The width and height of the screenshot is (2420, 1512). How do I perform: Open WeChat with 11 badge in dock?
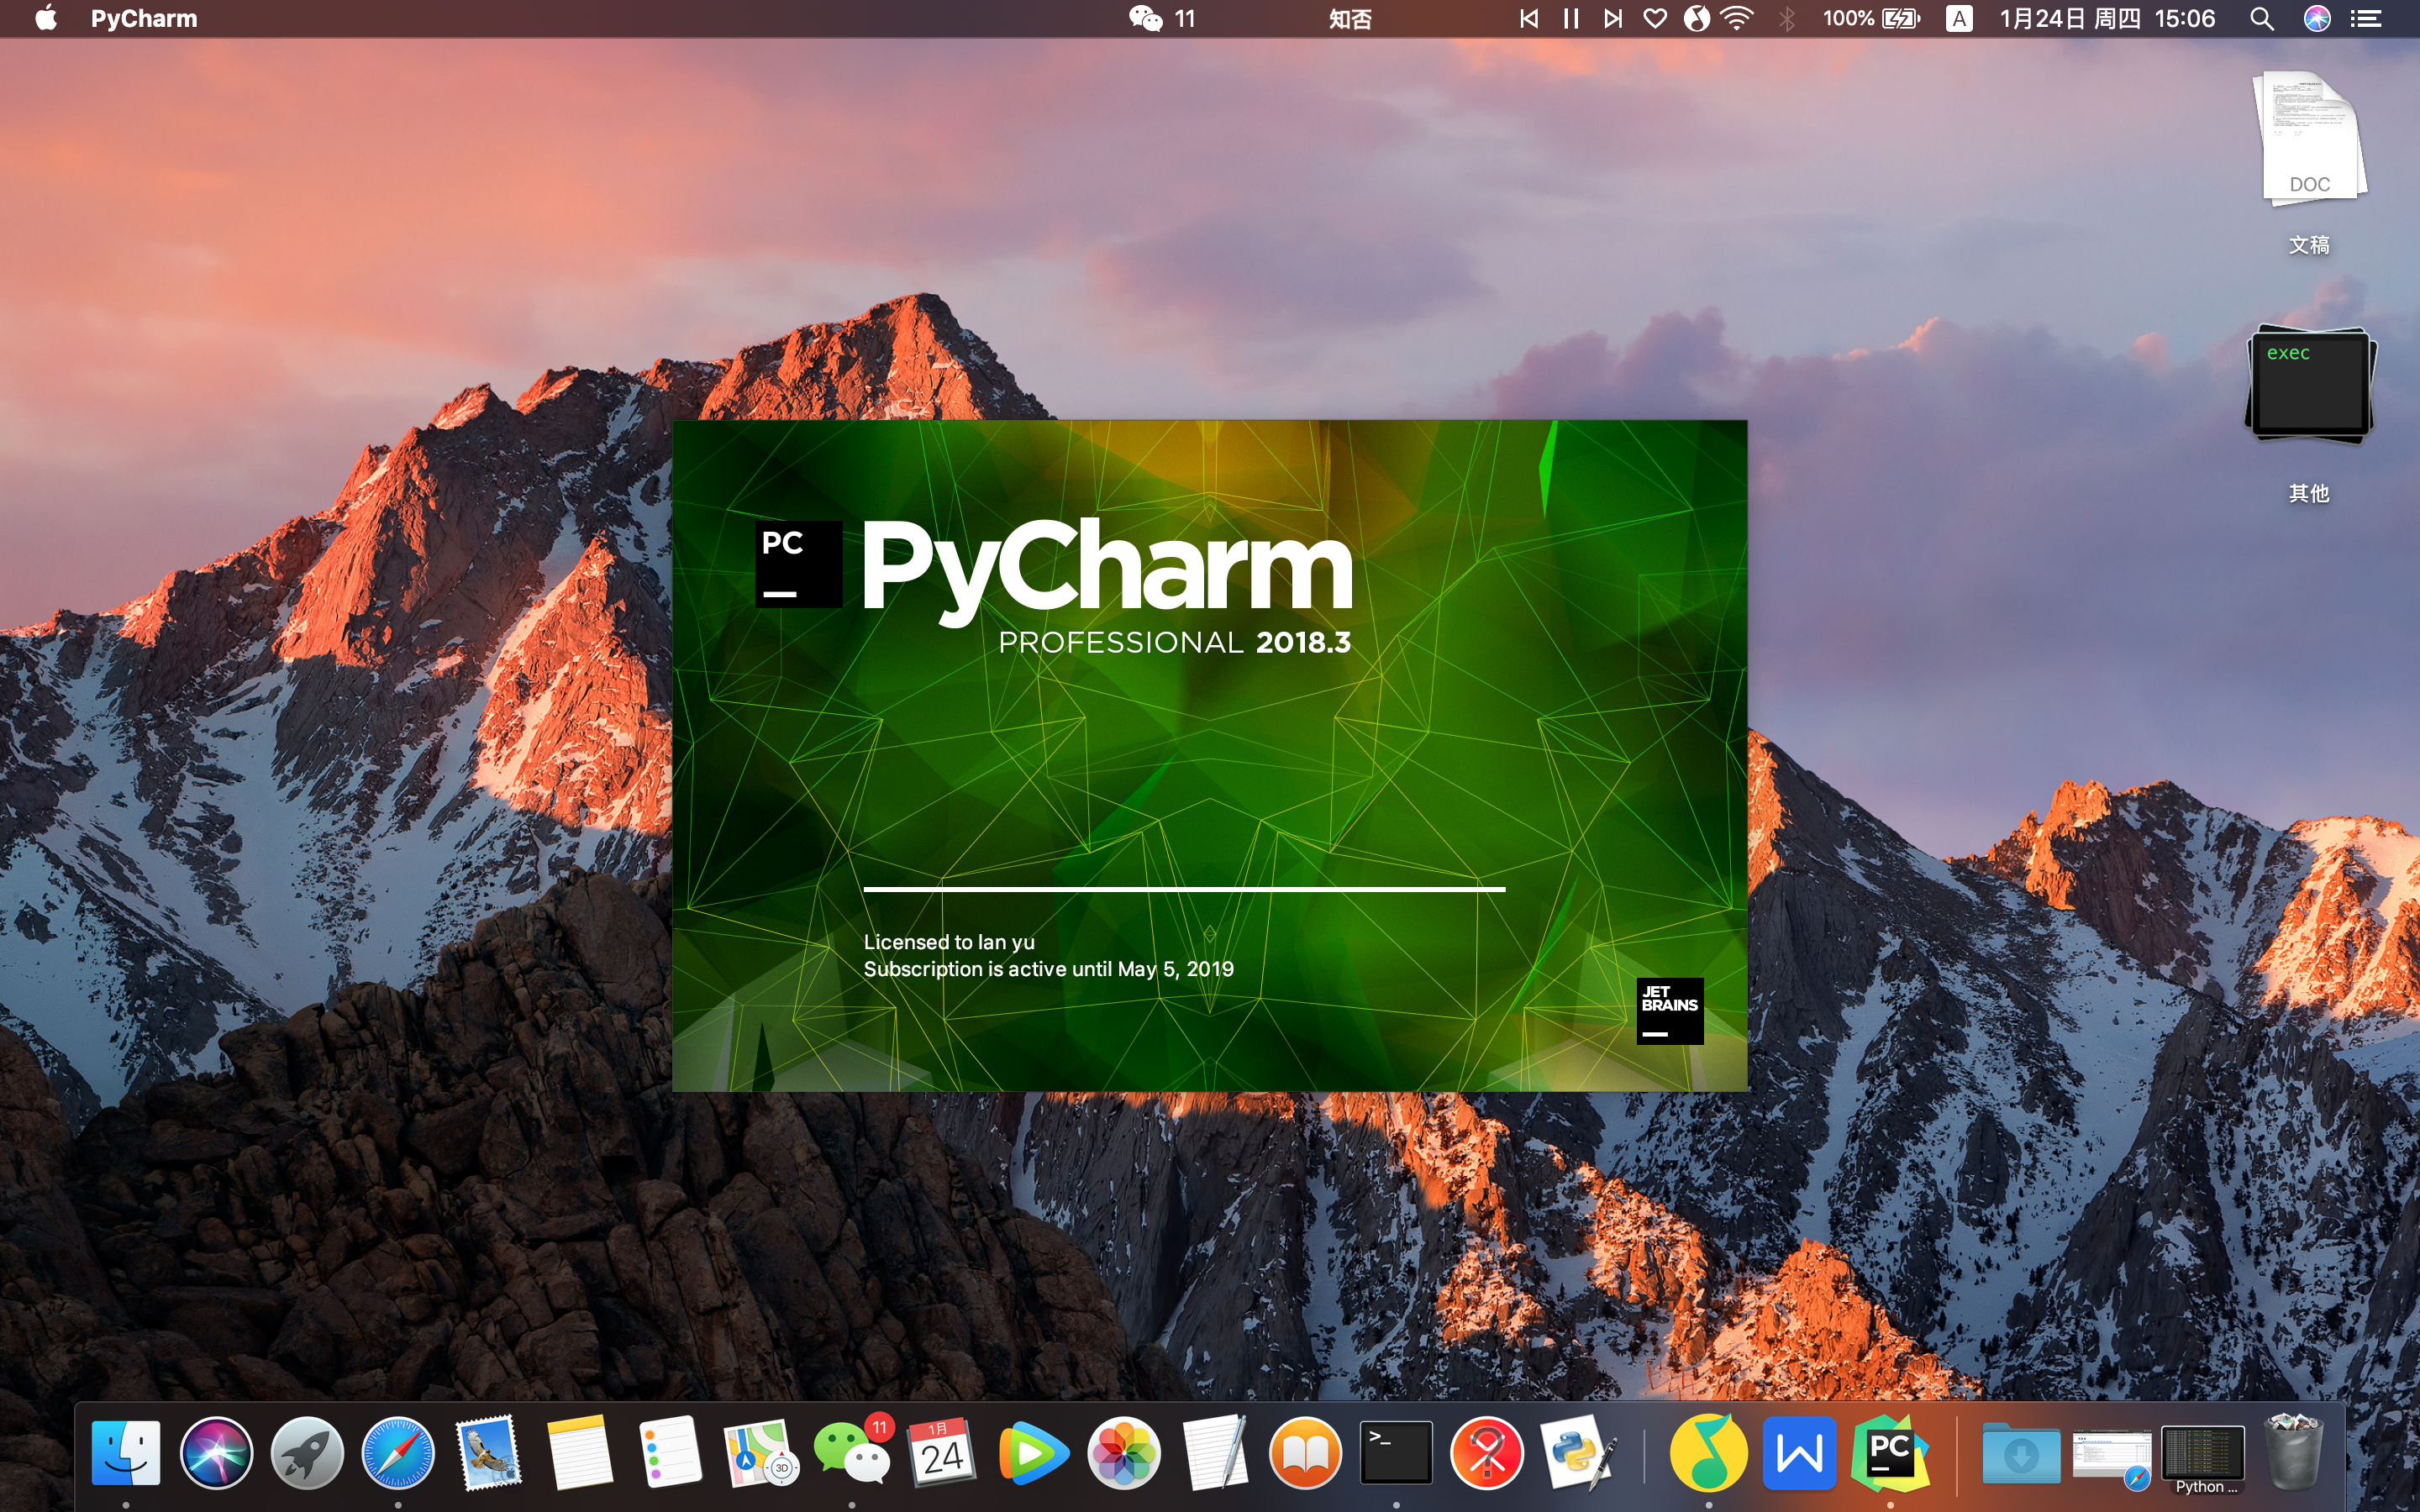click(853, 1451)
